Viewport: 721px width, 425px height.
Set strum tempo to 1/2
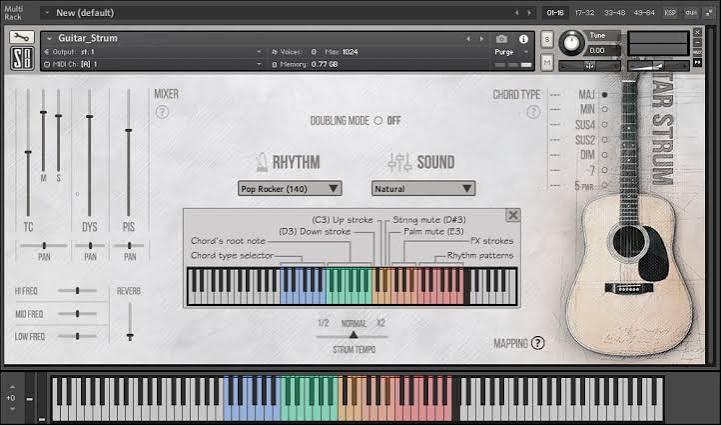[x=323, y=323]
